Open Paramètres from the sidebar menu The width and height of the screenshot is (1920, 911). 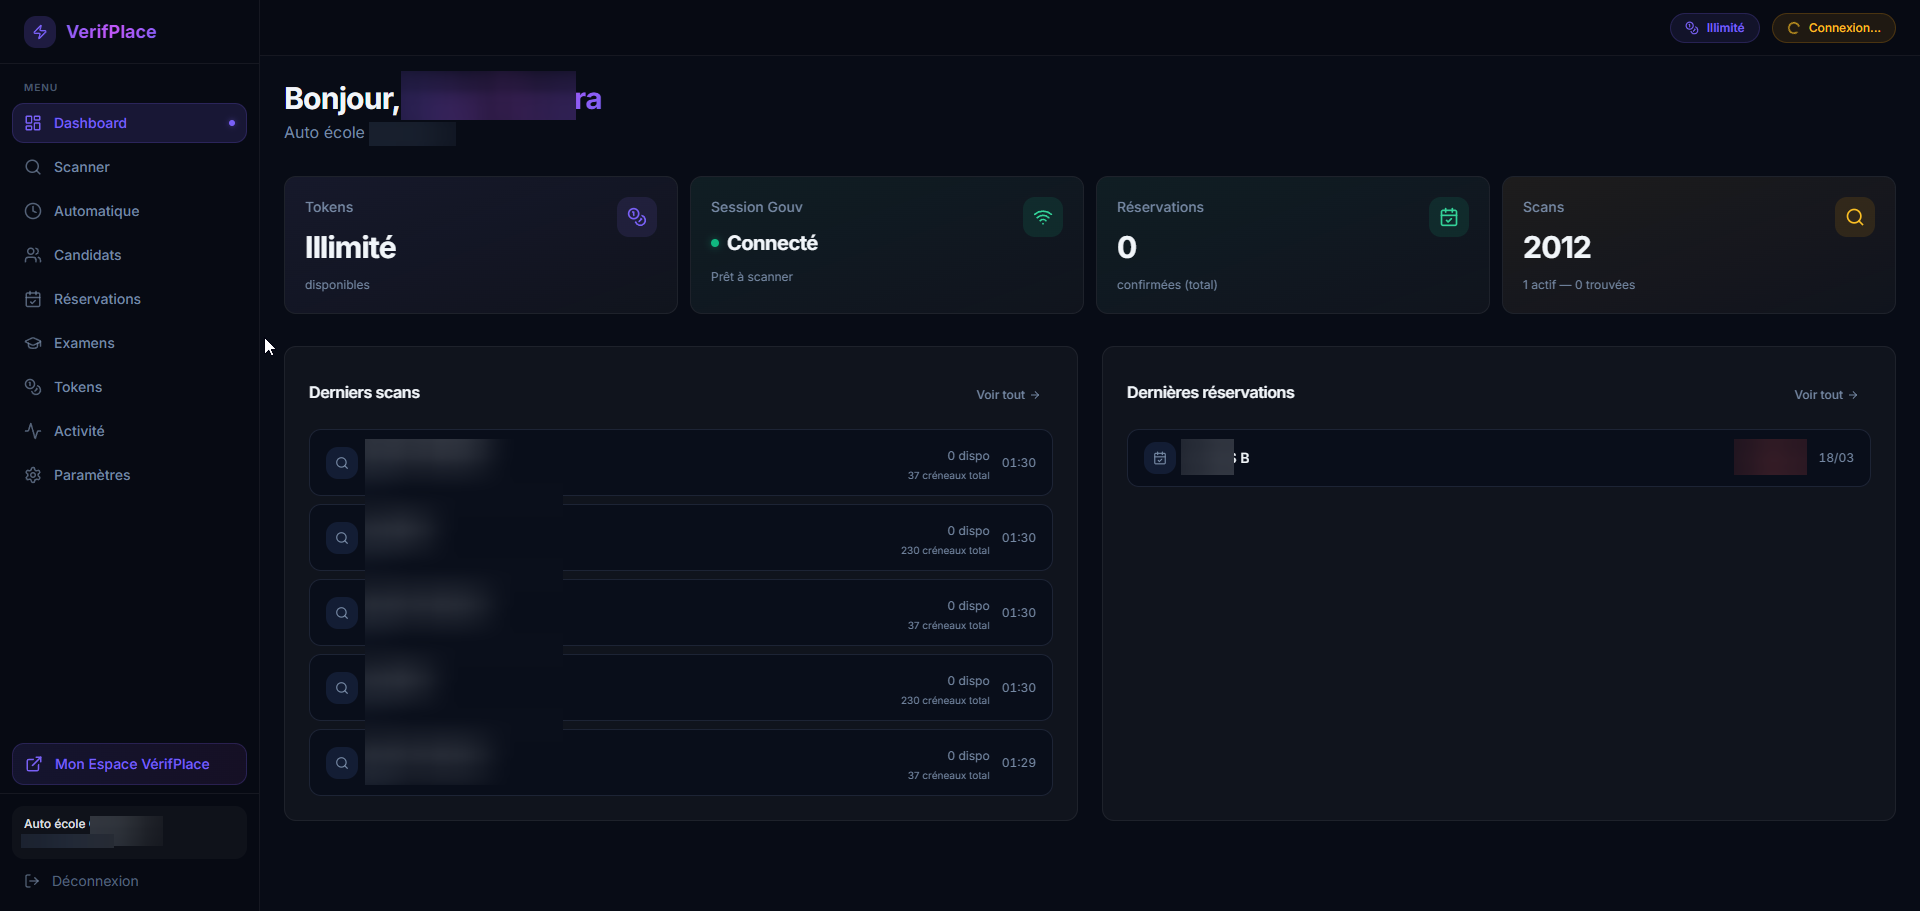click(x=92, y=475)
